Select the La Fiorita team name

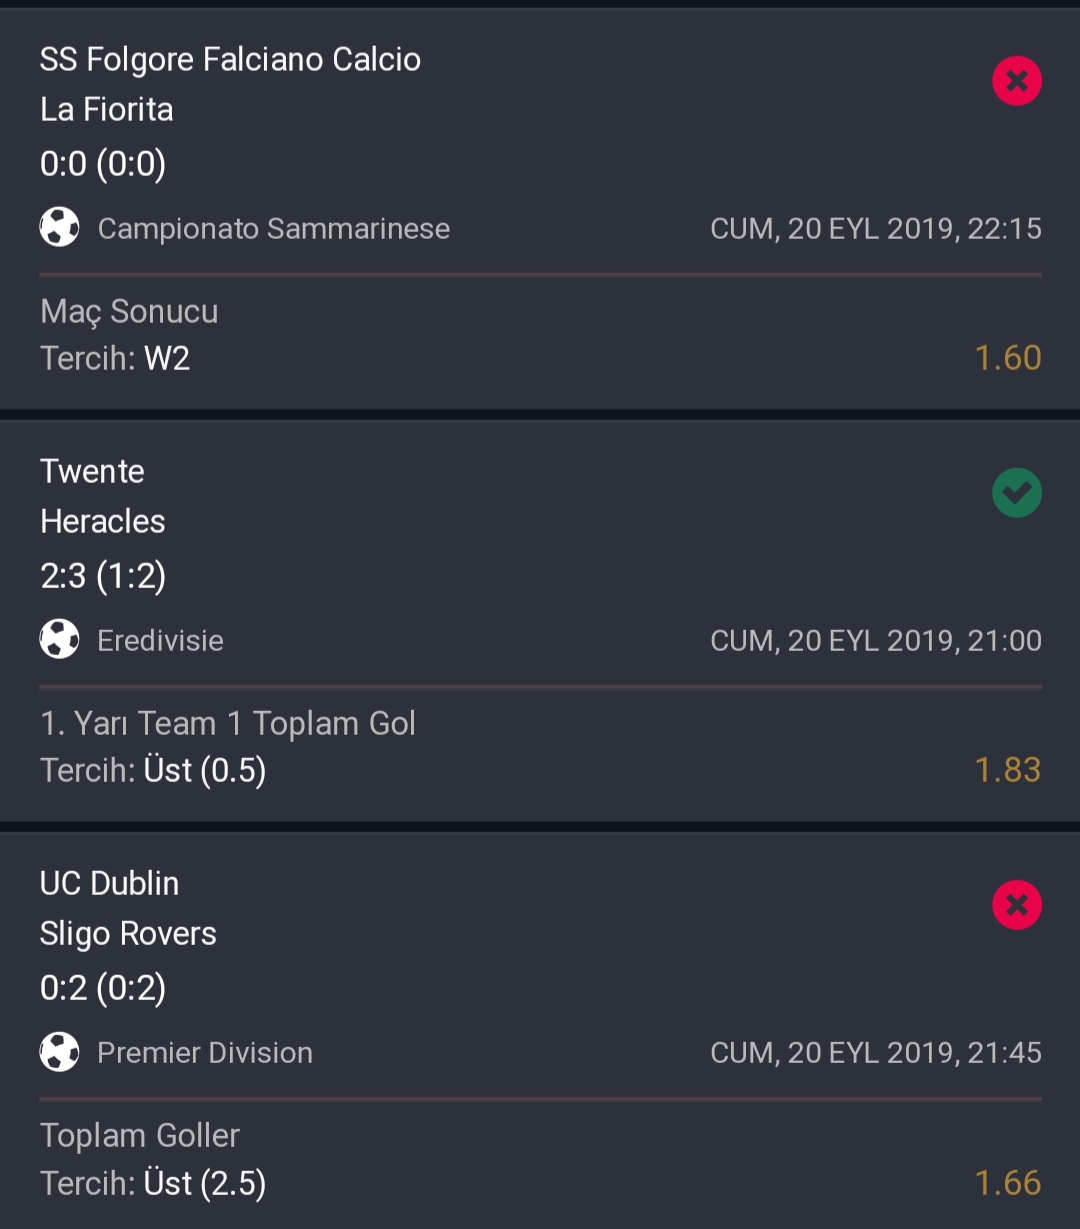point(107,109)
